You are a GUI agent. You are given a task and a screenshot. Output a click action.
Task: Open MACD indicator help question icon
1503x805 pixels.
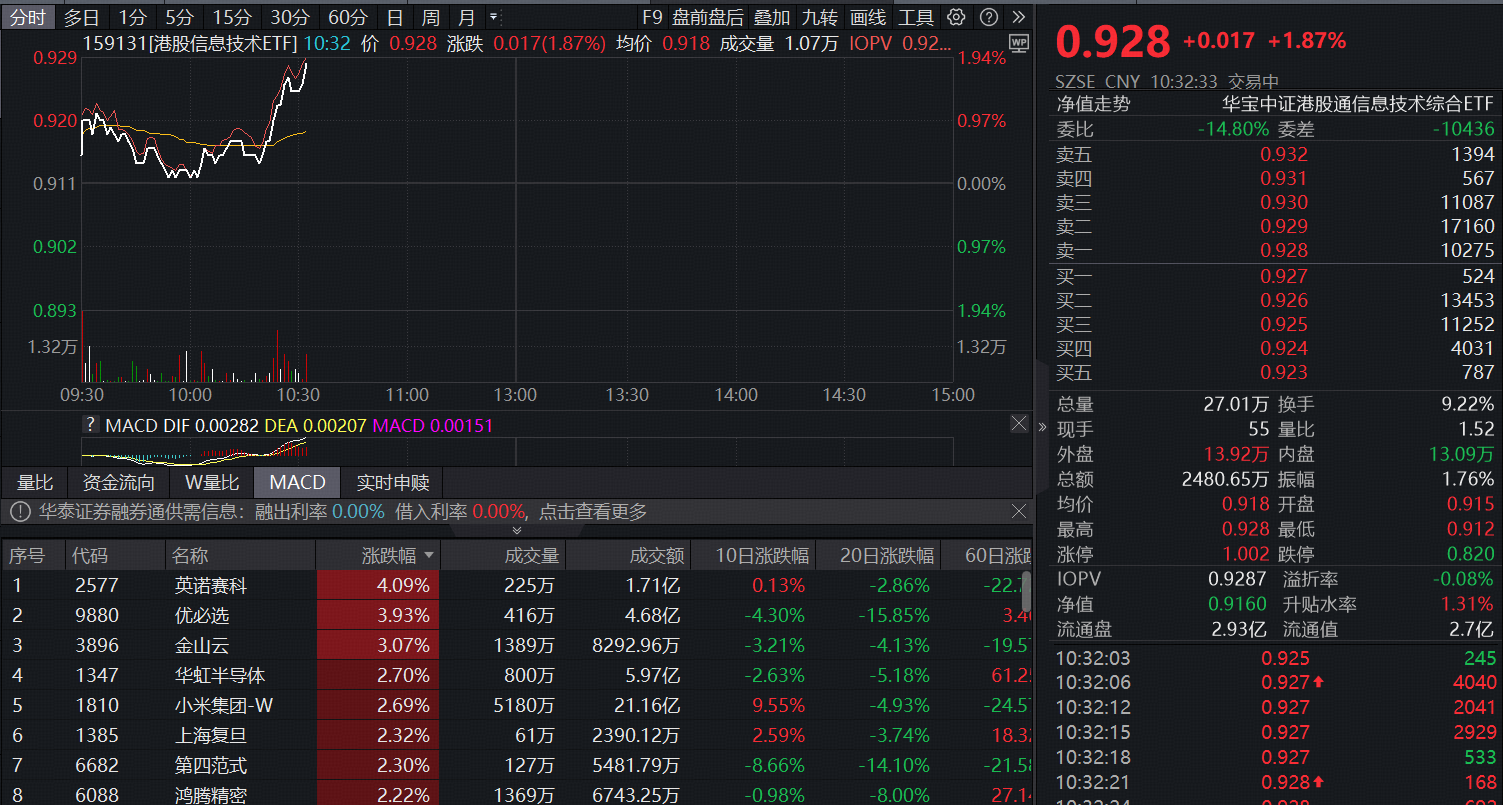[91, 425]
